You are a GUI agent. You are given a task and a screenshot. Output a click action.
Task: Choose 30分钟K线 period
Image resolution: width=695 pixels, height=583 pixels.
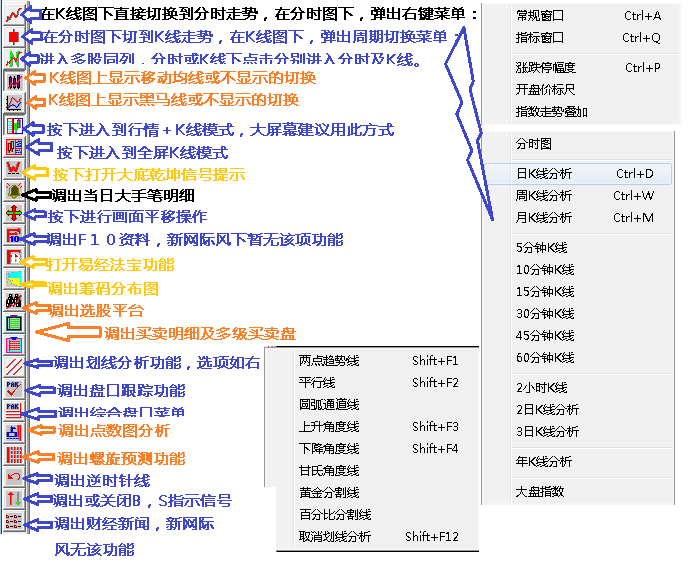(x=578, y=314)
